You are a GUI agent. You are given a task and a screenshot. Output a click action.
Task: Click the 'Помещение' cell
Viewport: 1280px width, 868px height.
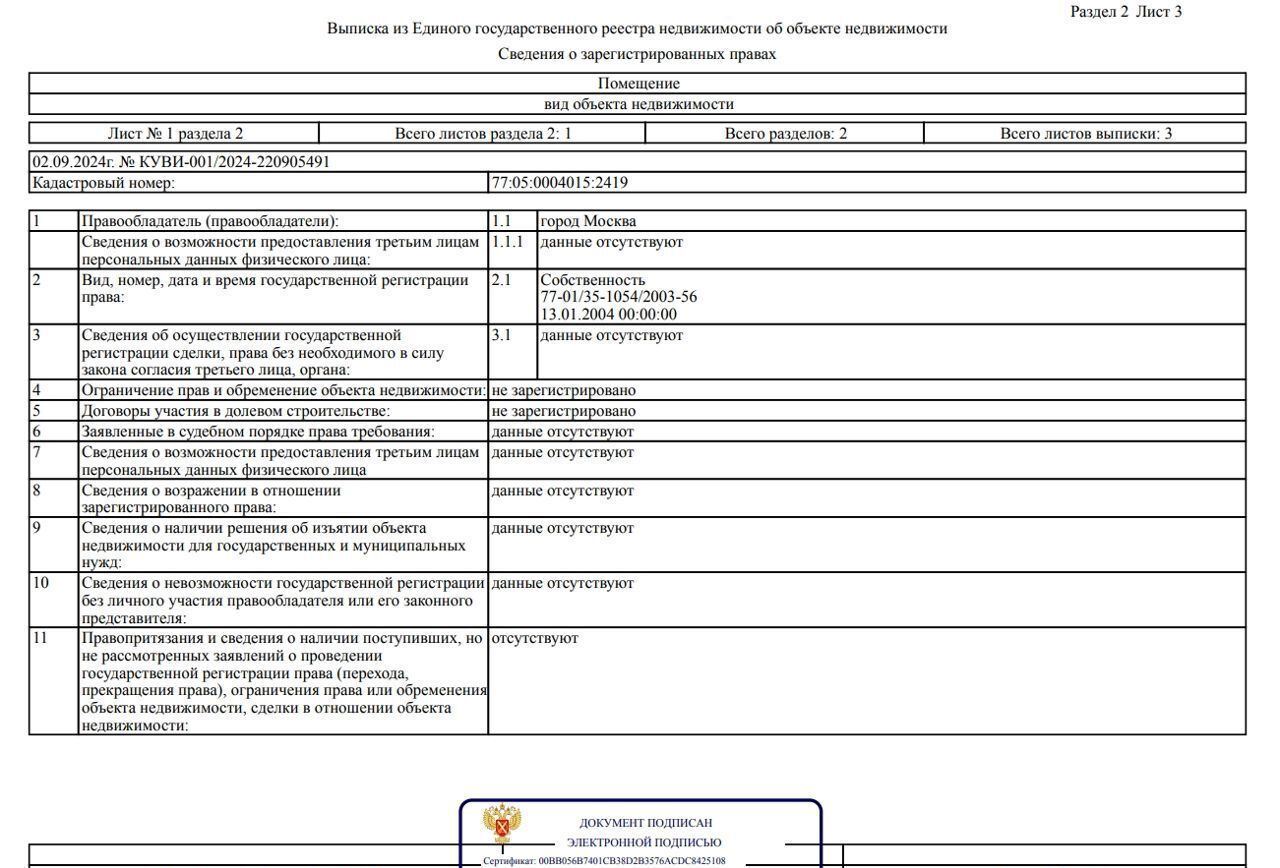(x=638, y=84)
